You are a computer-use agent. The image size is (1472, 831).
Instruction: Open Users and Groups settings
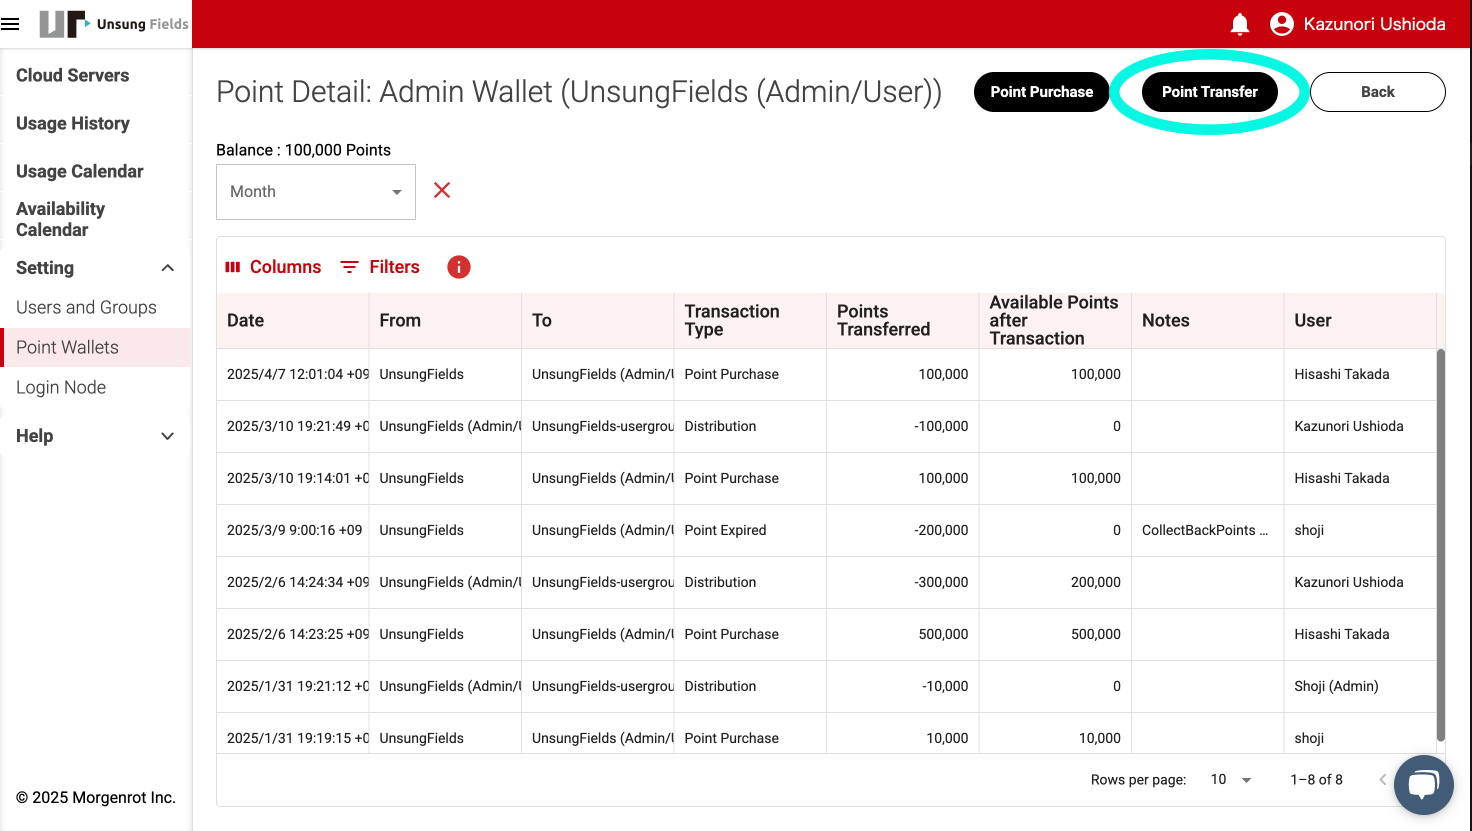click(86, 307)
